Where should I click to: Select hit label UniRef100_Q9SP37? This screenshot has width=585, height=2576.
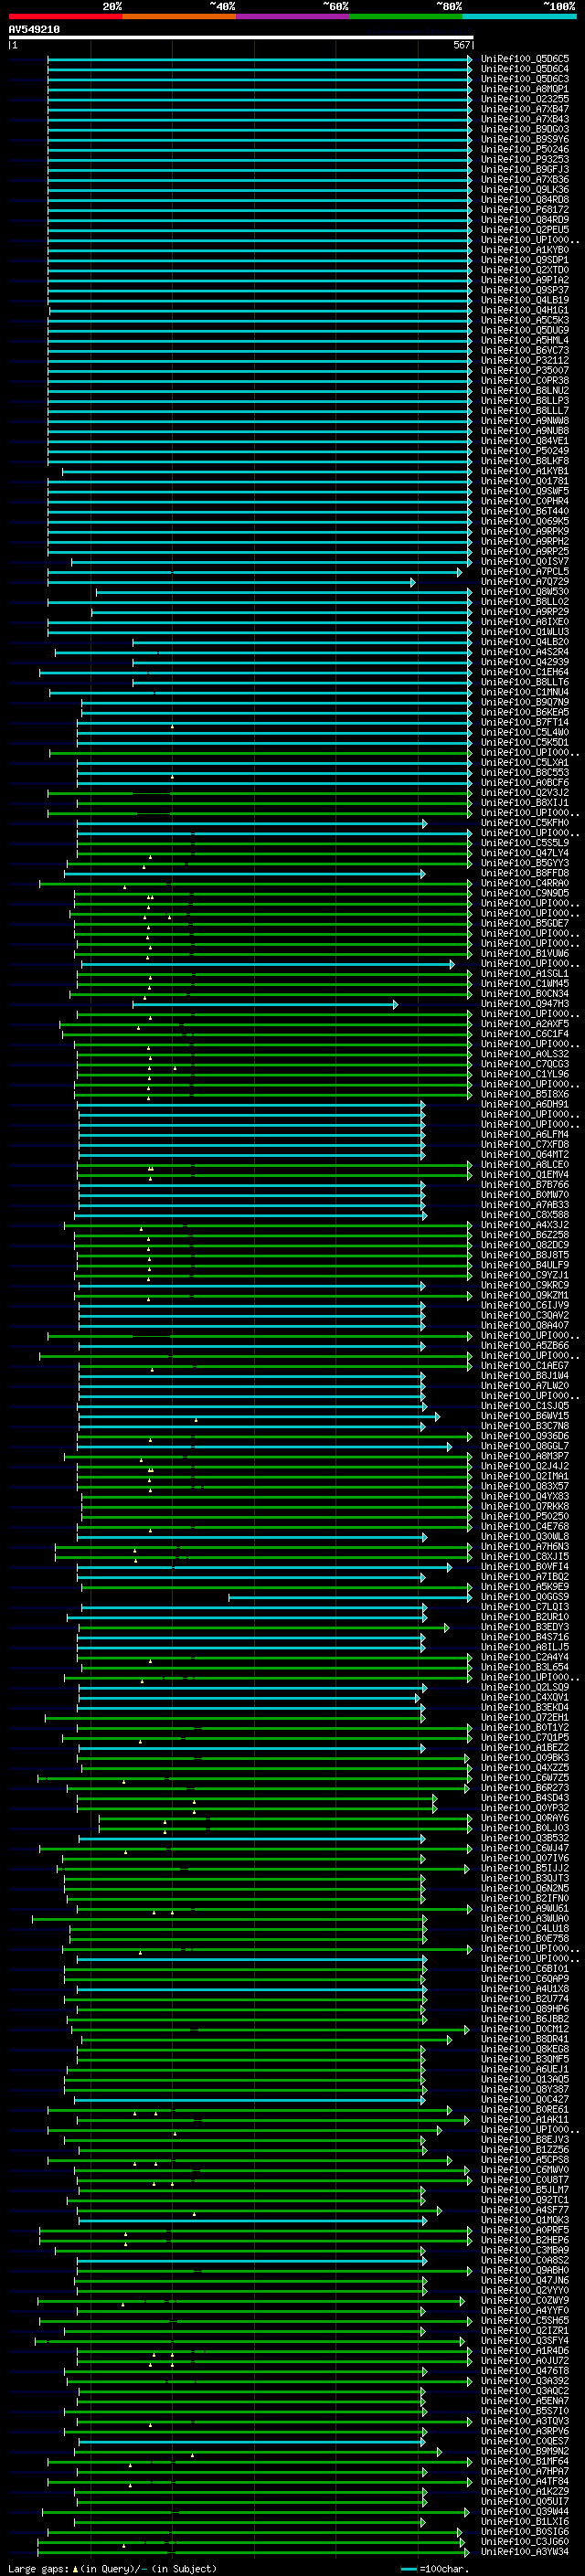pos(525,290)
